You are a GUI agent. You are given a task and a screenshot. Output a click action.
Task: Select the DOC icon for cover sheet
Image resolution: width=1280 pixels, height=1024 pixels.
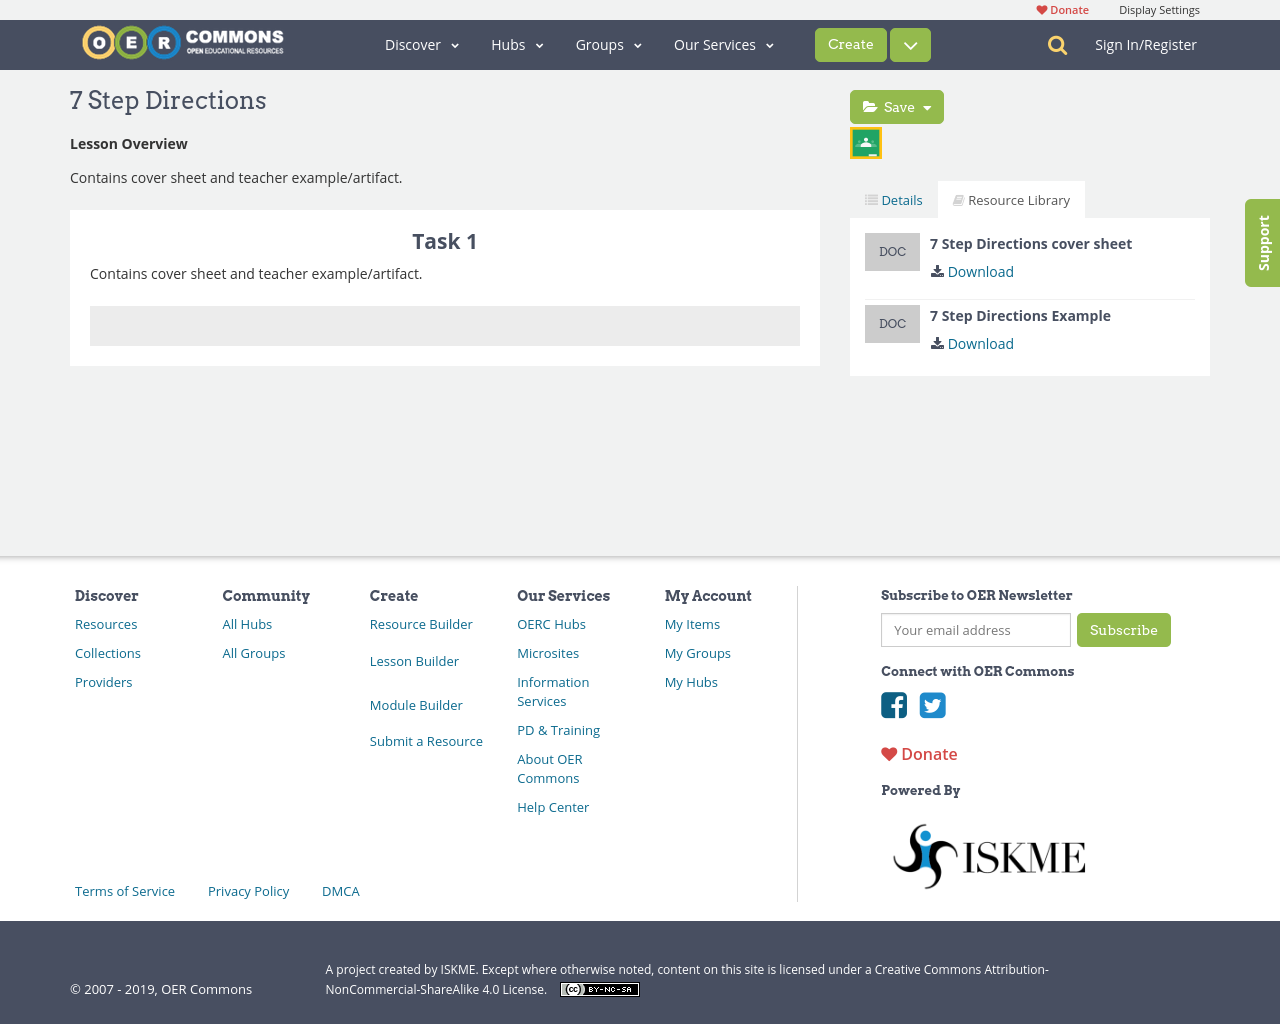pos(892,251)
